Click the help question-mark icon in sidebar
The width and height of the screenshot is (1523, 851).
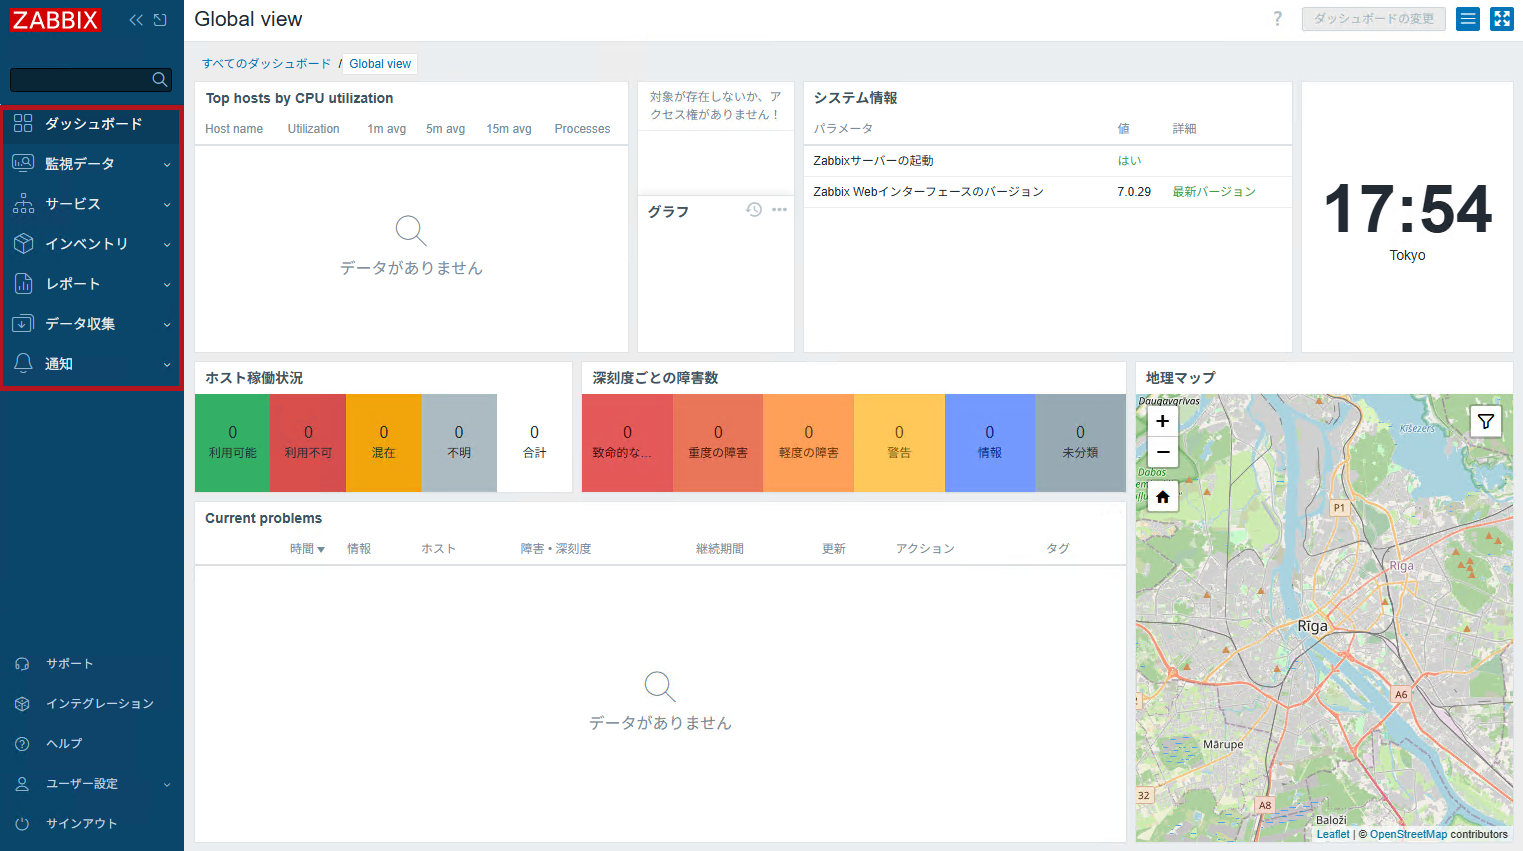pyautogui.click(x=22, y=744)
